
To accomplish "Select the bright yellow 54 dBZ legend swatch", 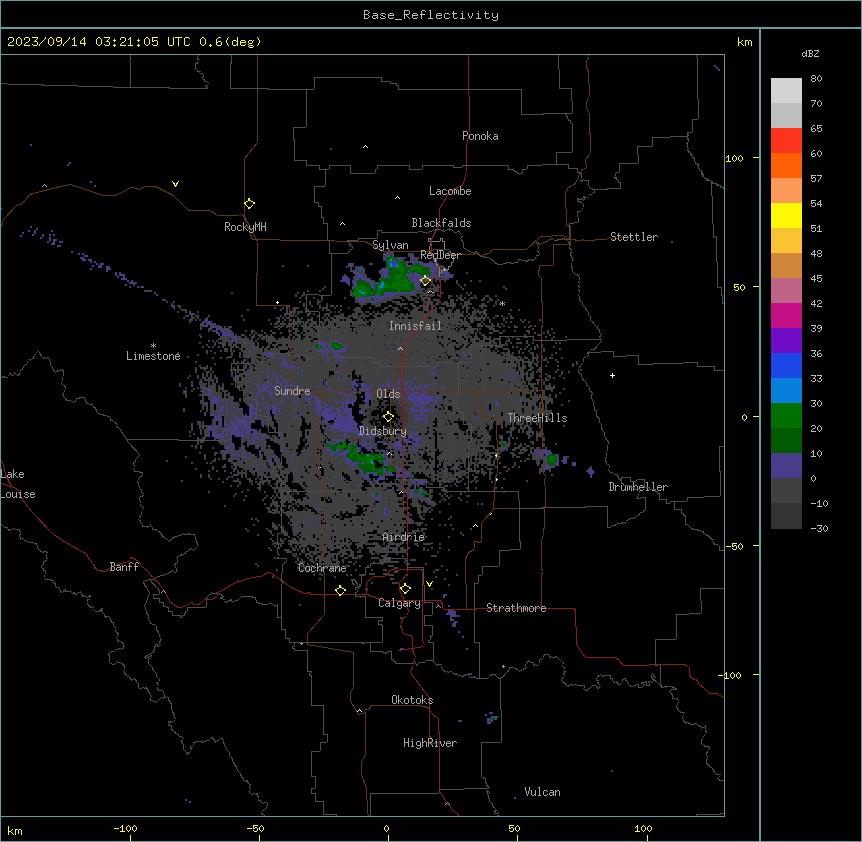I will pos(786,215).
